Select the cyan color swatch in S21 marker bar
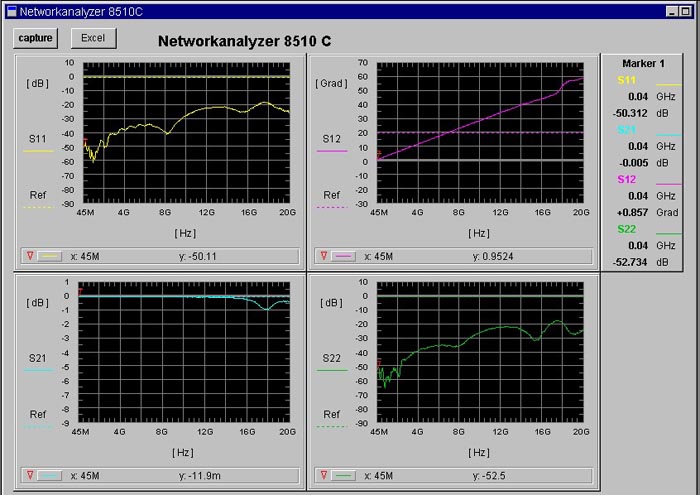This screenshot has width=700, height=495. point(50,475)
